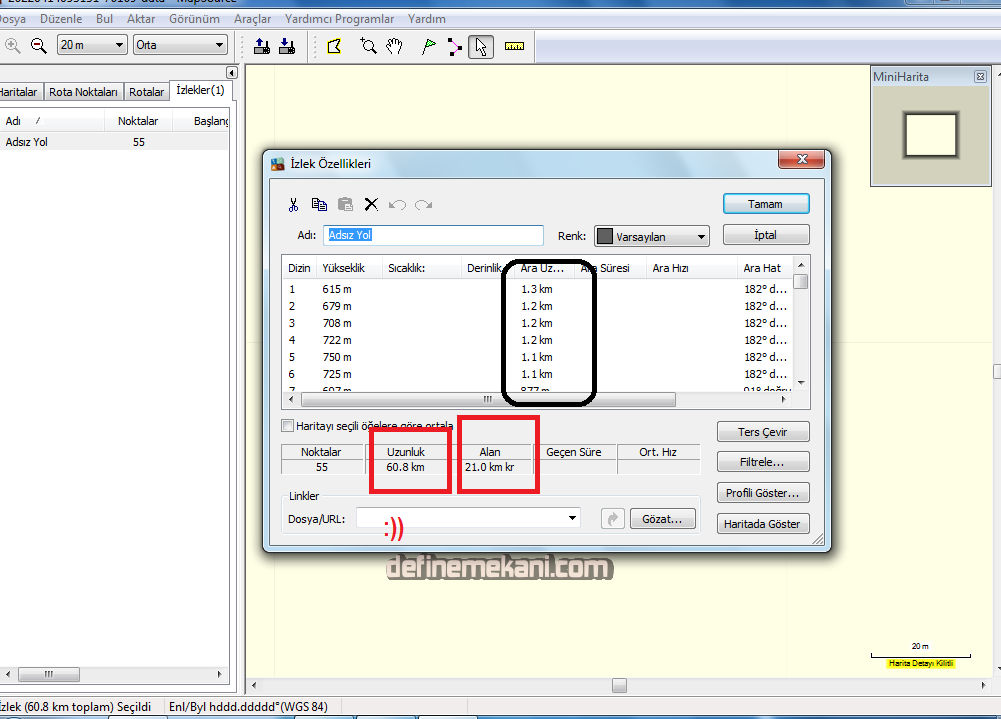Click the receive from device icon
The width and height of the screenshot is (1001, 719).
[286, 45]
